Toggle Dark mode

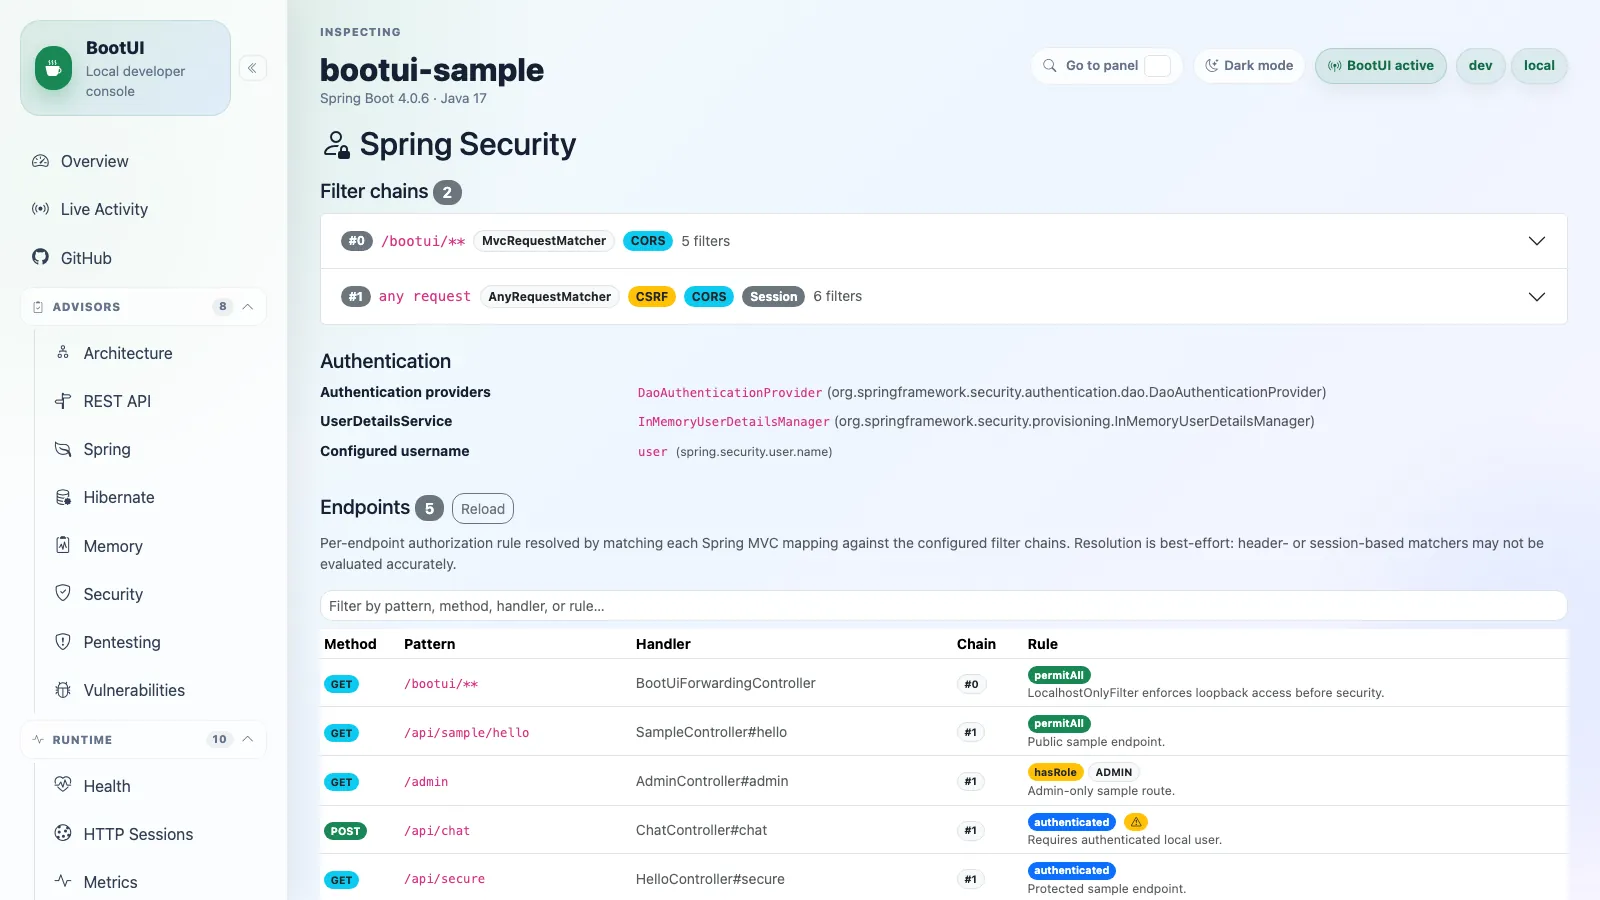[1249, 66]
